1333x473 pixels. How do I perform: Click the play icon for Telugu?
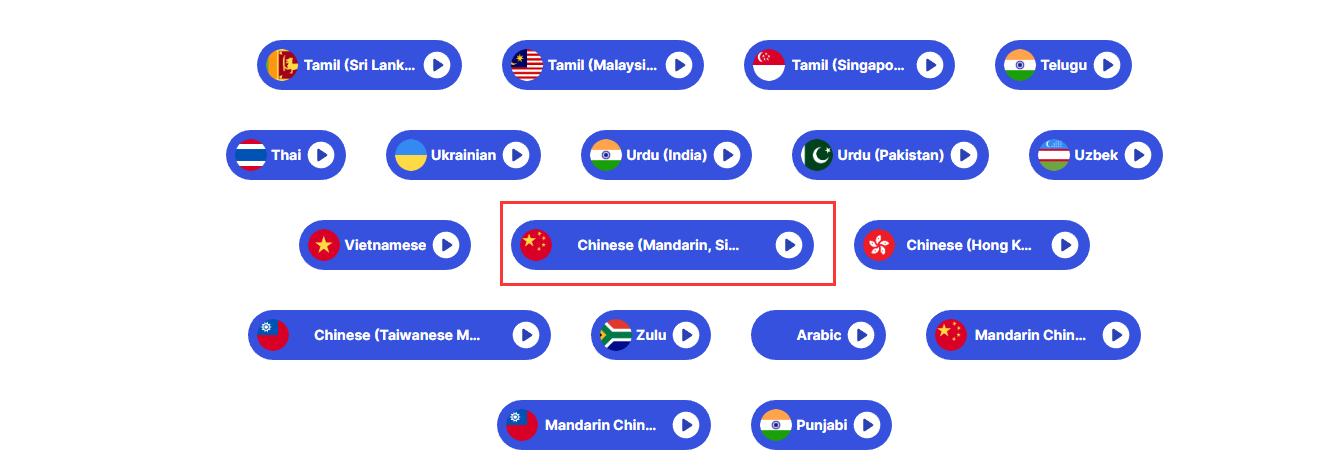[1106, 65]
